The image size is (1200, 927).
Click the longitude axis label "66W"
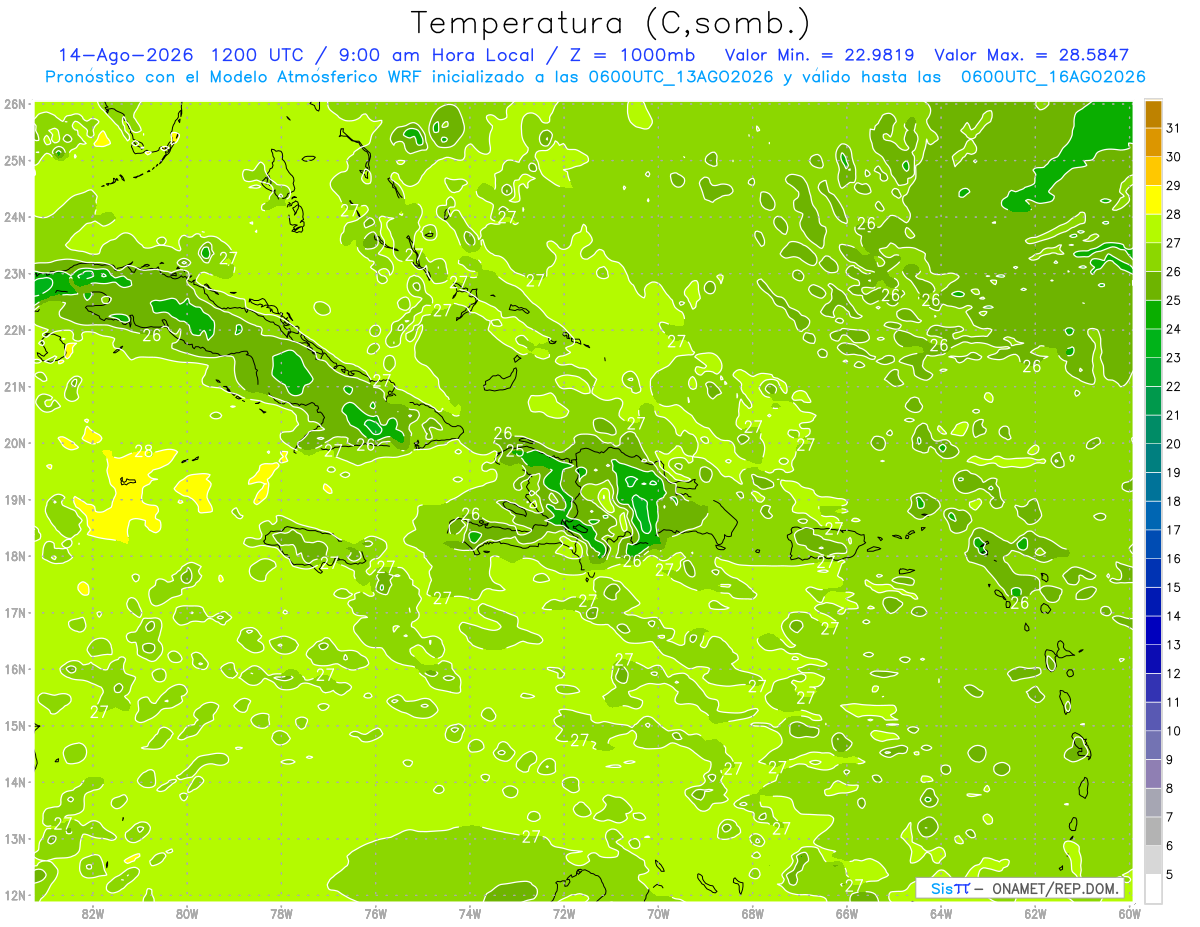(847, 913)
